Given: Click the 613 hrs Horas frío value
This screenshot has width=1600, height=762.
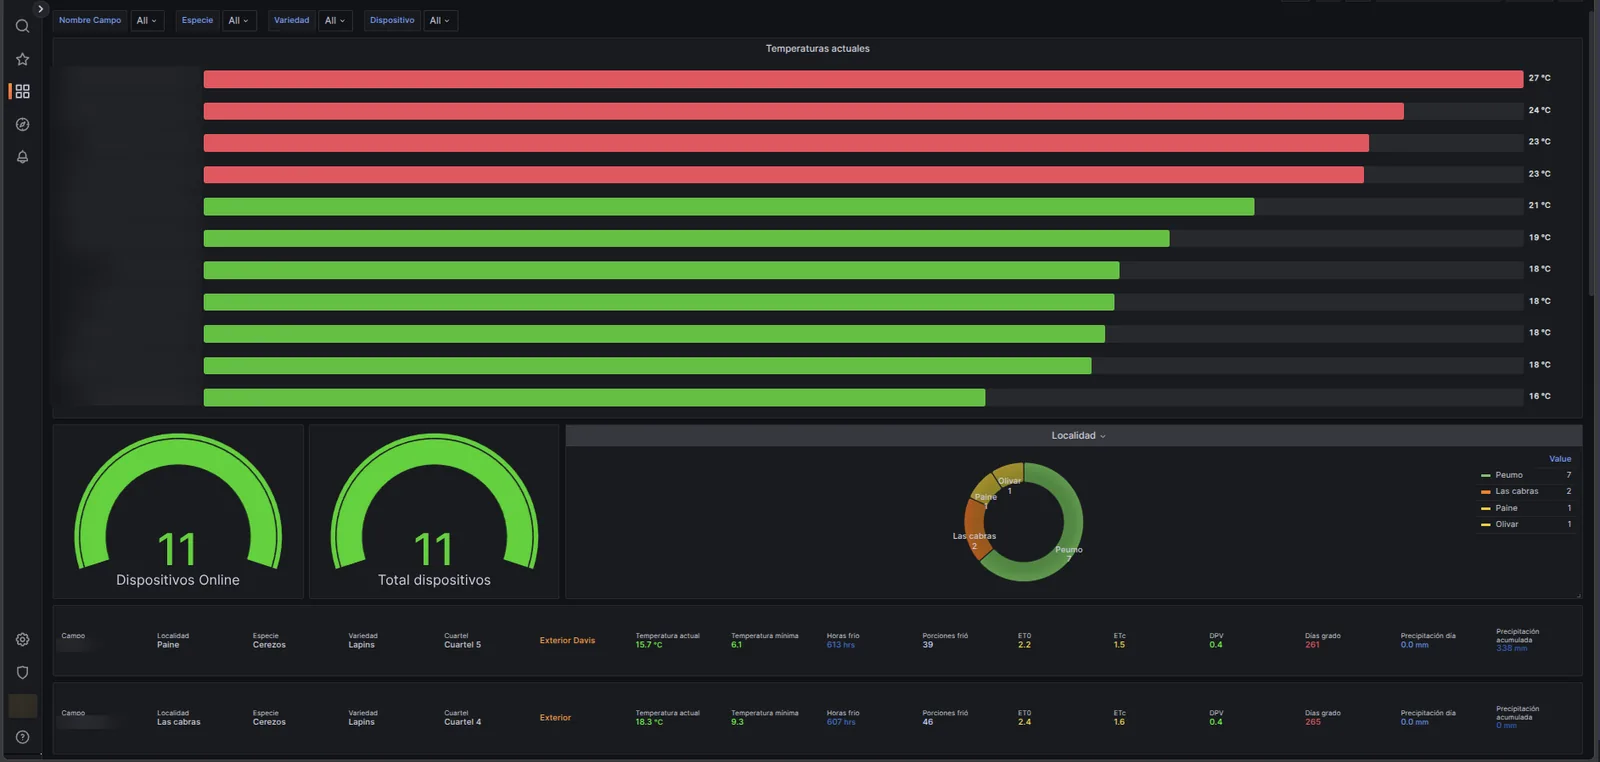Looking at the screenshot, I should (840, 645).
